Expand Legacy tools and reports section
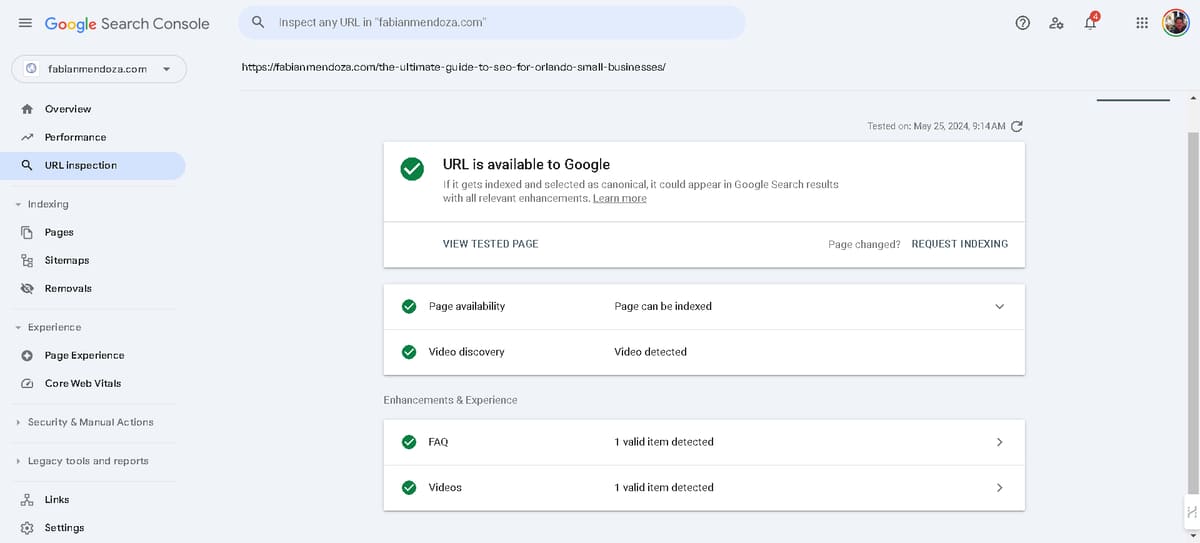 coord(18,461)
